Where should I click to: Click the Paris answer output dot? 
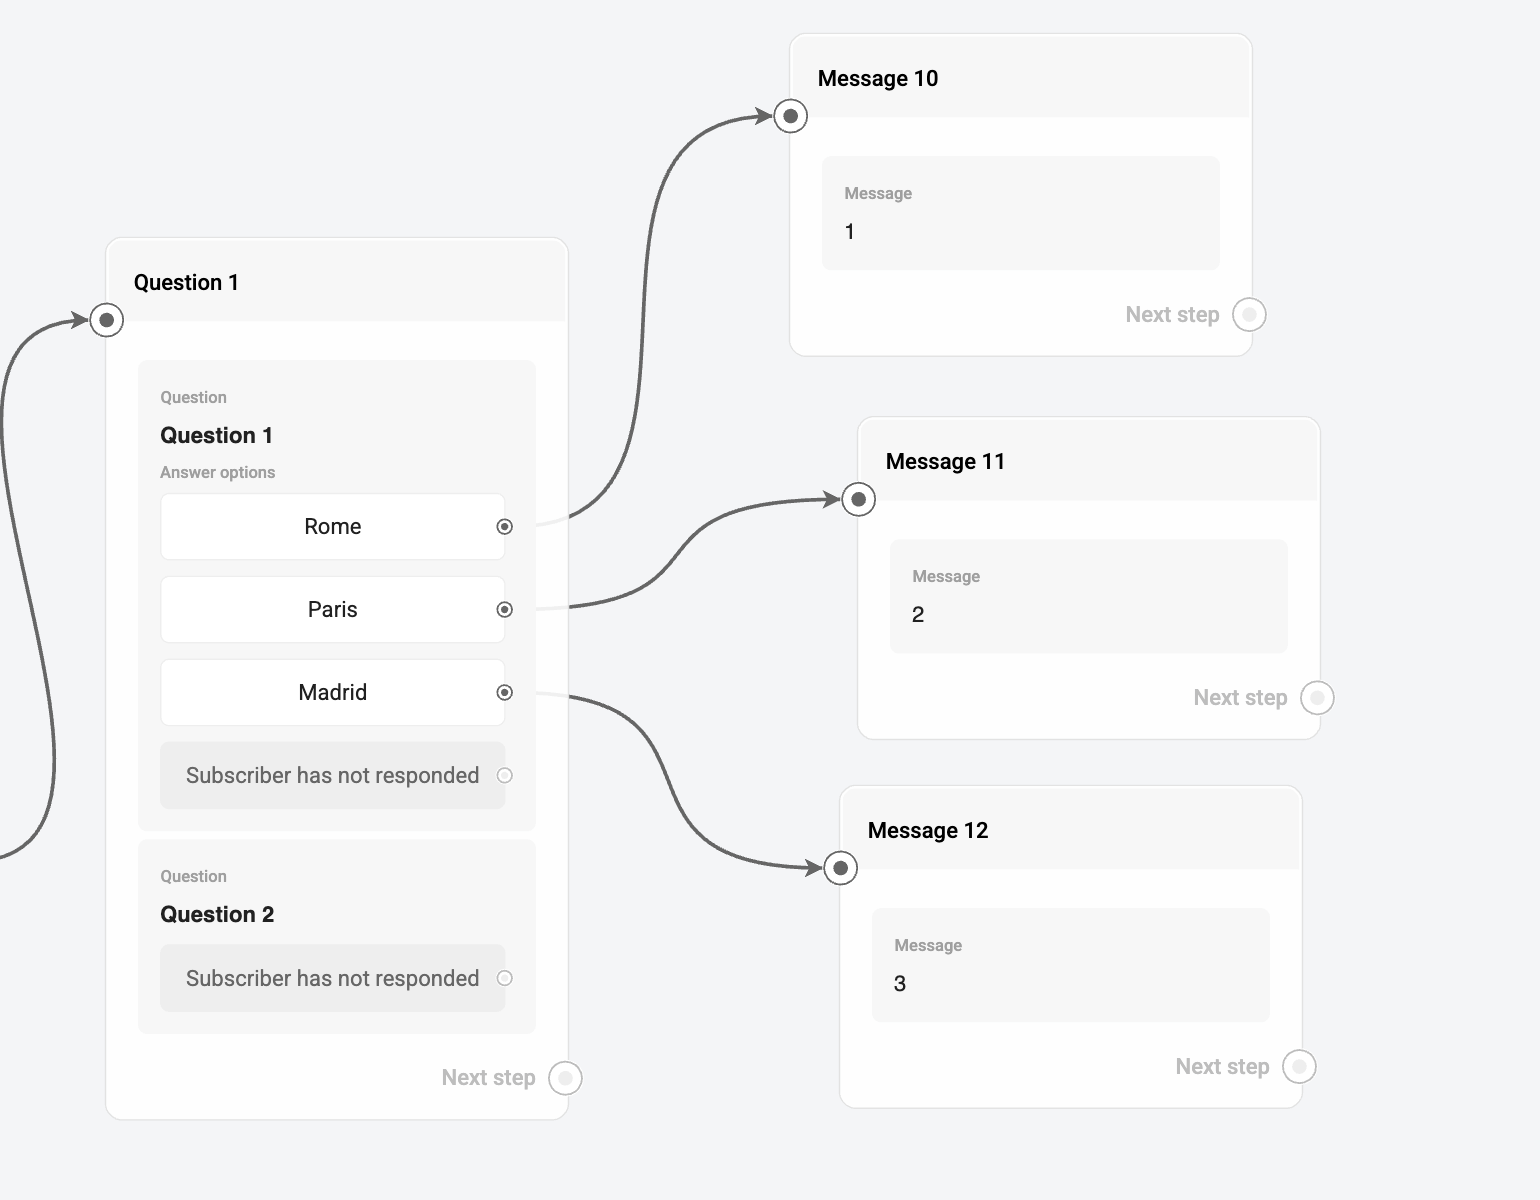pos(505,610)
